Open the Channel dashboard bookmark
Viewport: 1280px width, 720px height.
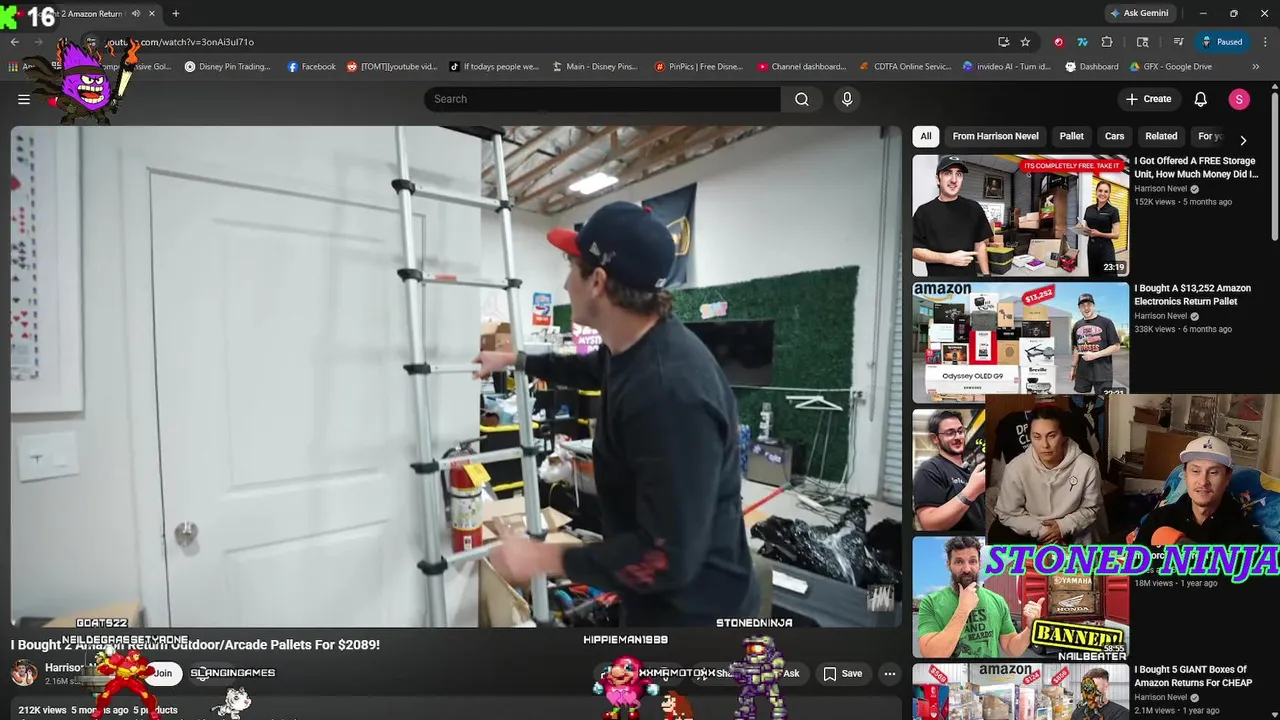tap(802, 67)
